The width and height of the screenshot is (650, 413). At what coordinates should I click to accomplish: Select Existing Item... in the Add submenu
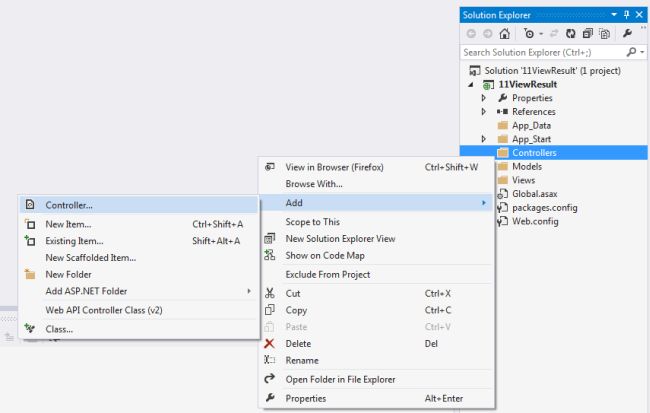point(139,241)
